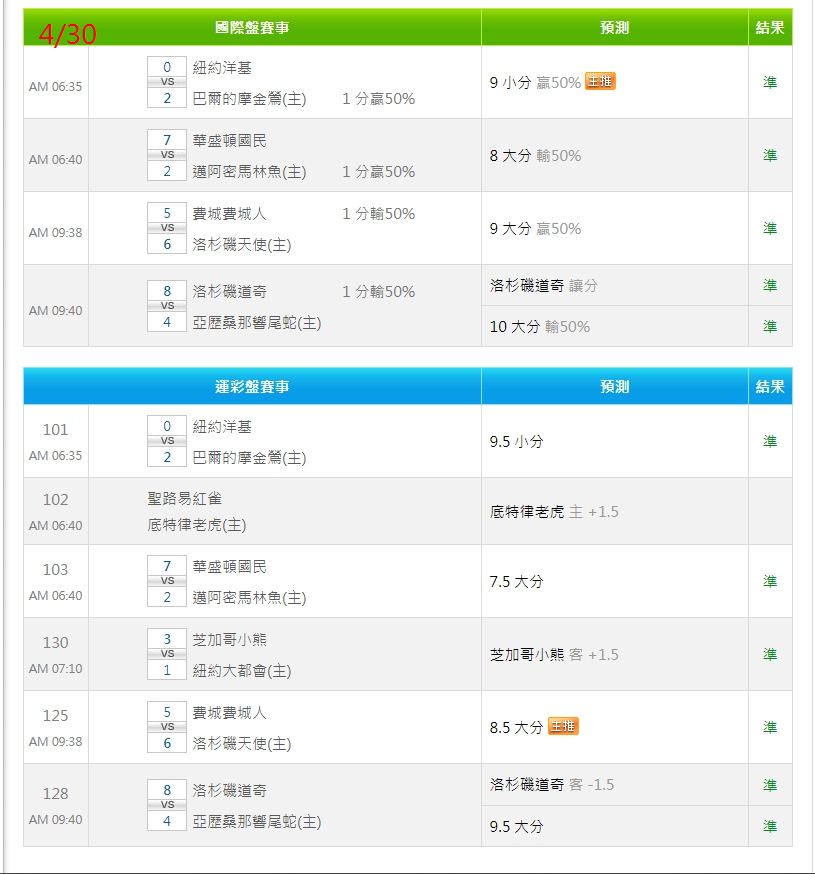
Task: Click 準 result for 洛杉磯道奇 讓分
Action: point(770,285)
